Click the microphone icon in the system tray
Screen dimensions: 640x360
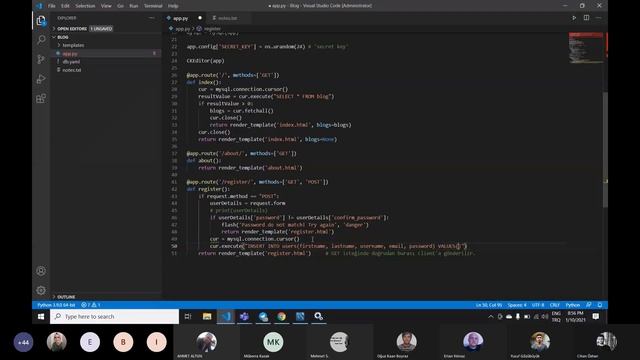coord(518,316)
